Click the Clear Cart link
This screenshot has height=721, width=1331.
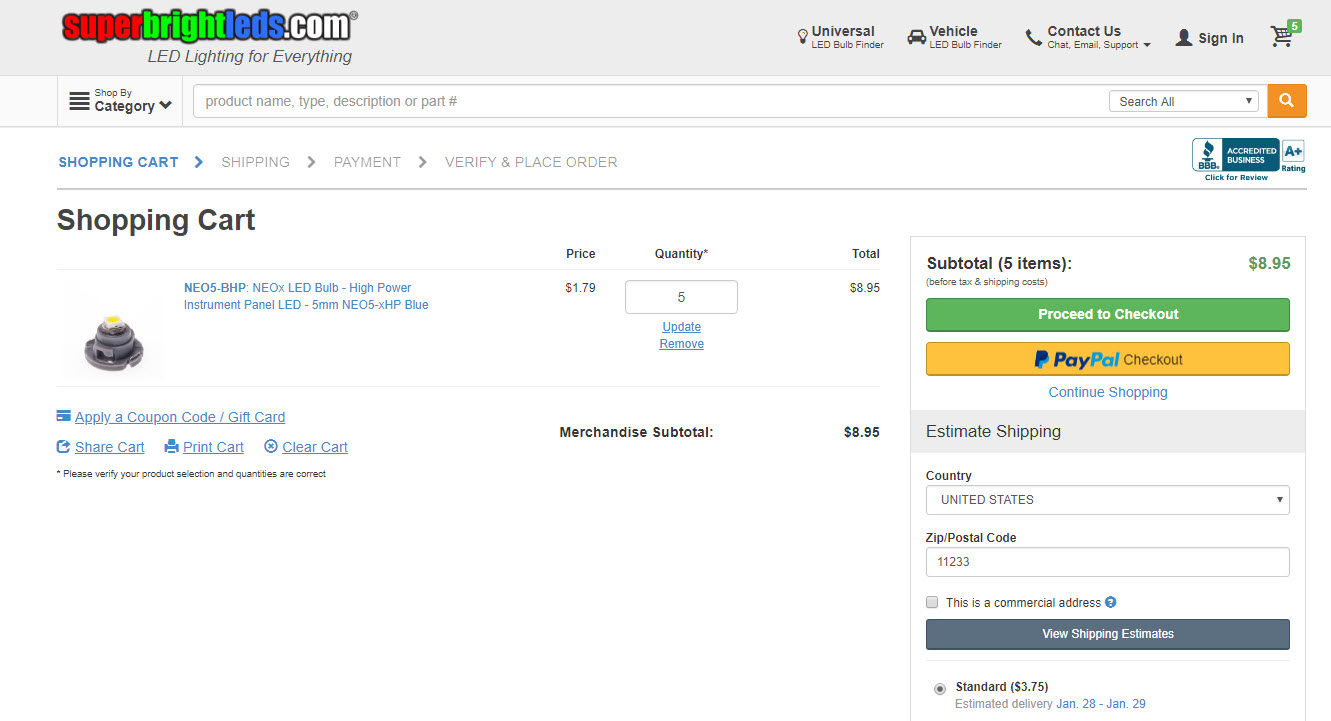coord(314,447)
